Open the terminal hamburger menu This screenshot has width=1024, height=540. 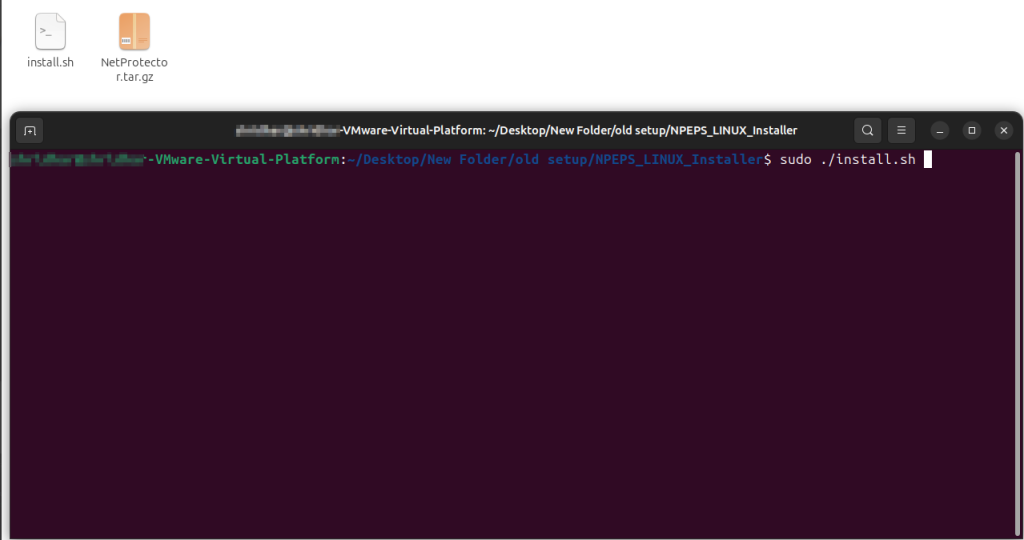(901, 131)
